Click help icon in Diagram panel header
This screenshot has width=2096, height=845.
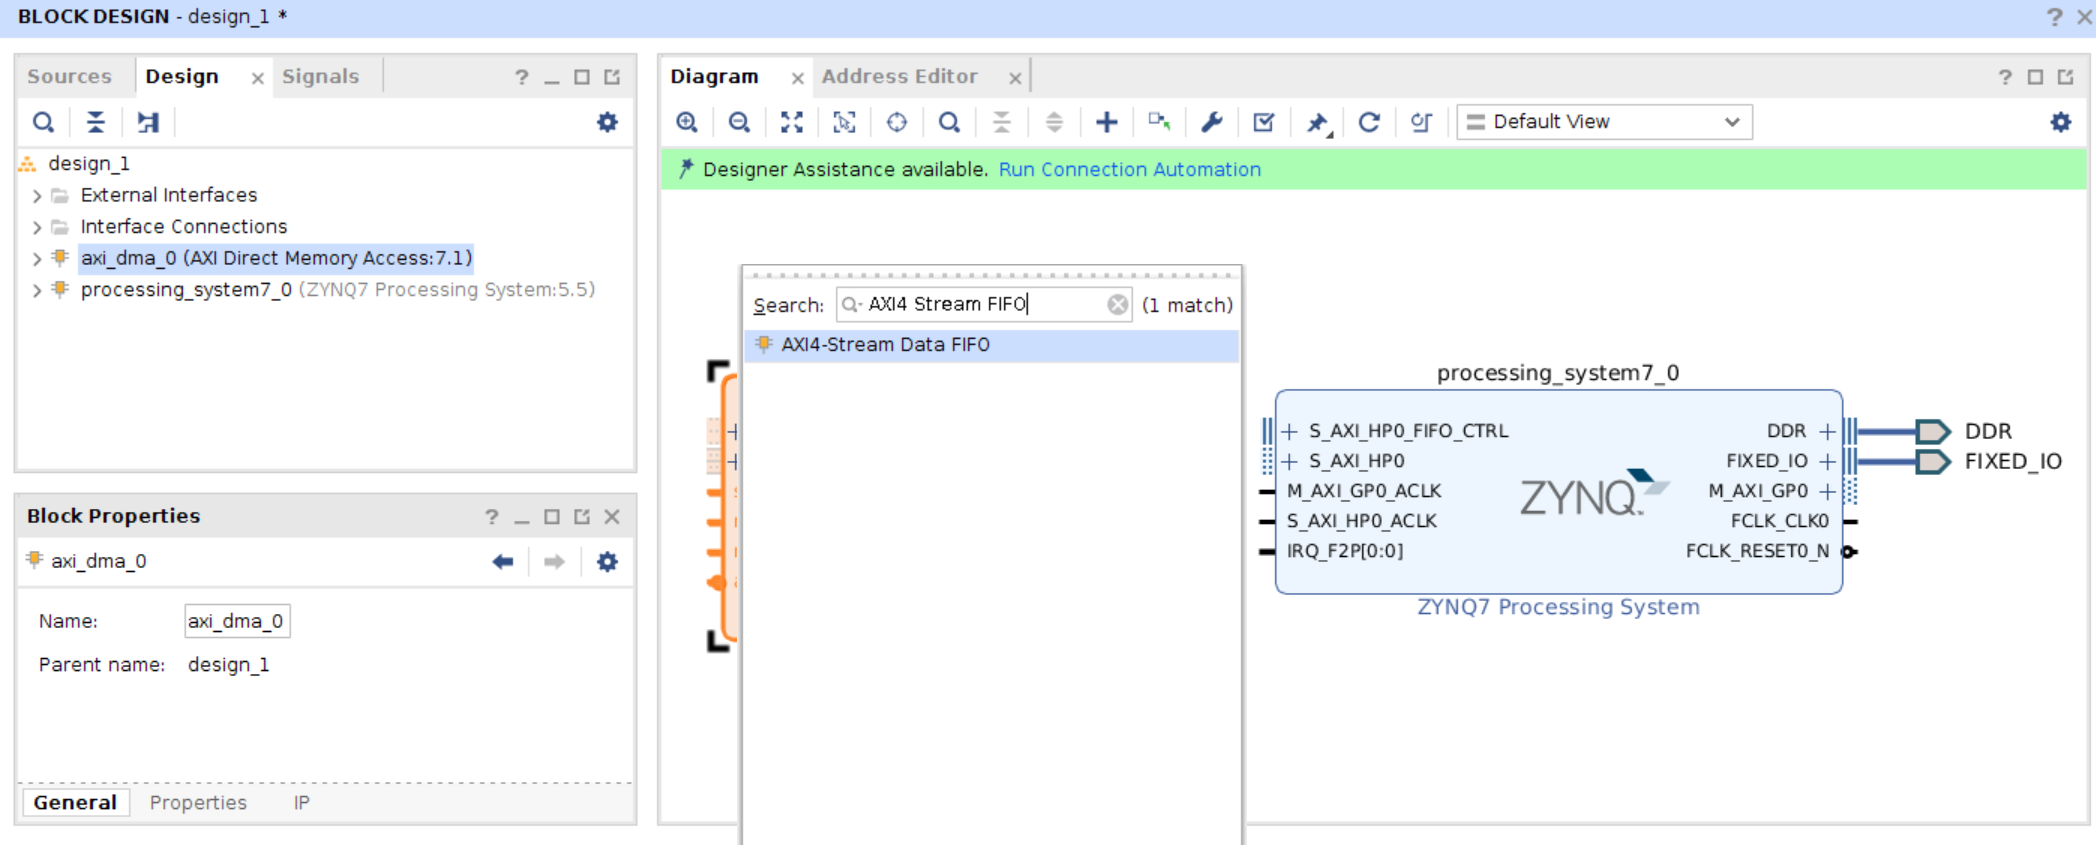point(2005,77)
